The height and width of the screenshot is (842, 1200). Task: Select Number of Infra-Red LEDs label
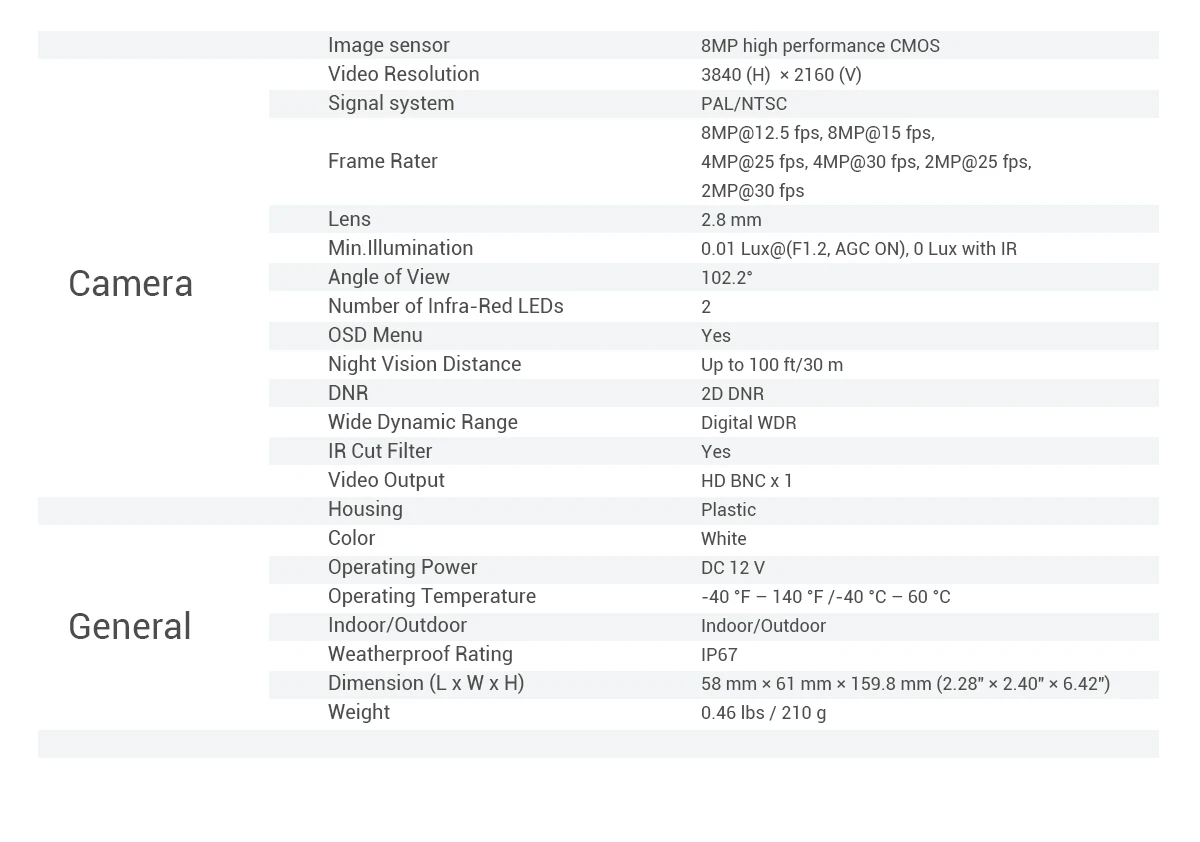click(x=446, y=306)
